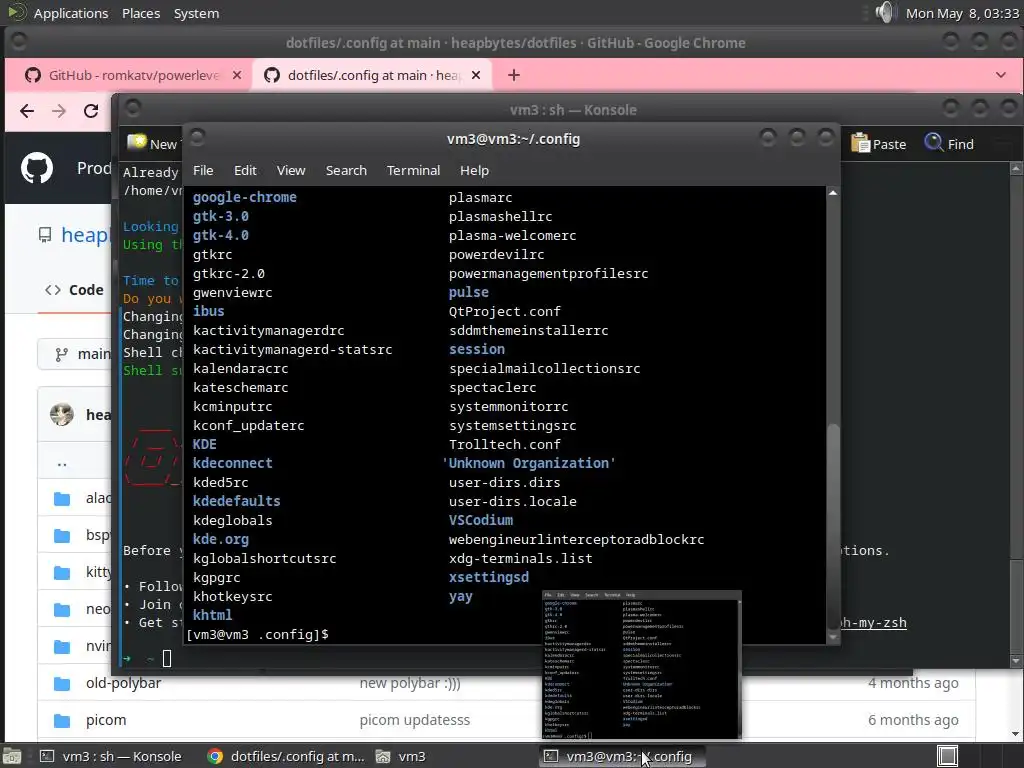Open the old-polybar folder on GitHub

123,683
